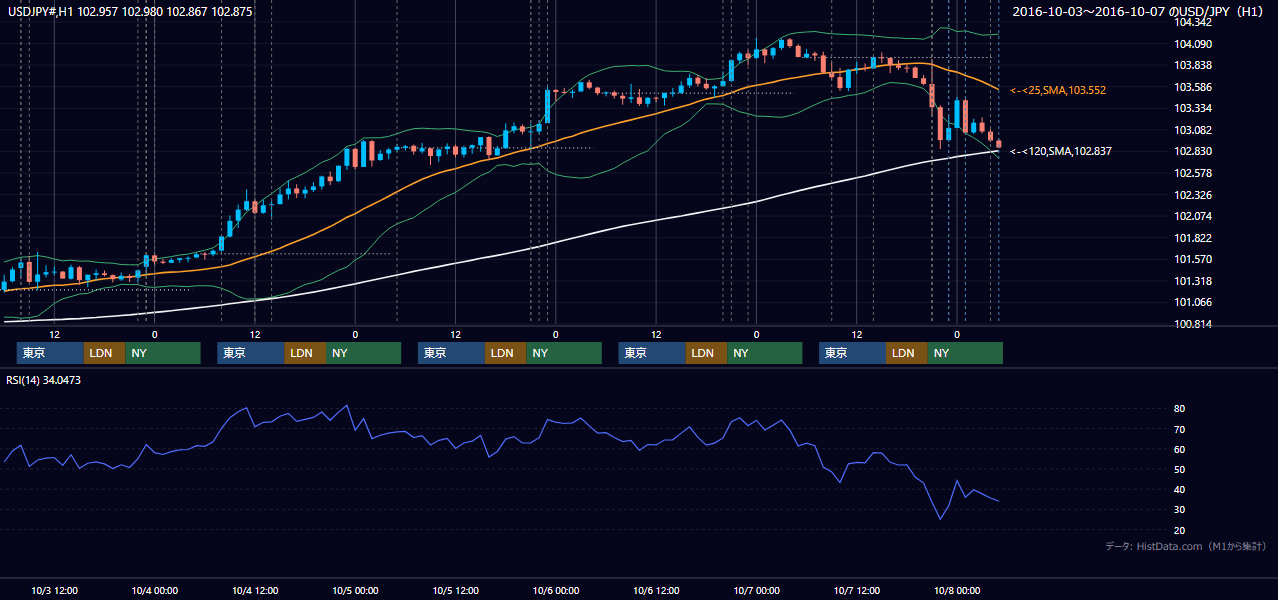Click price axis value 103.334

point(1194,108)
